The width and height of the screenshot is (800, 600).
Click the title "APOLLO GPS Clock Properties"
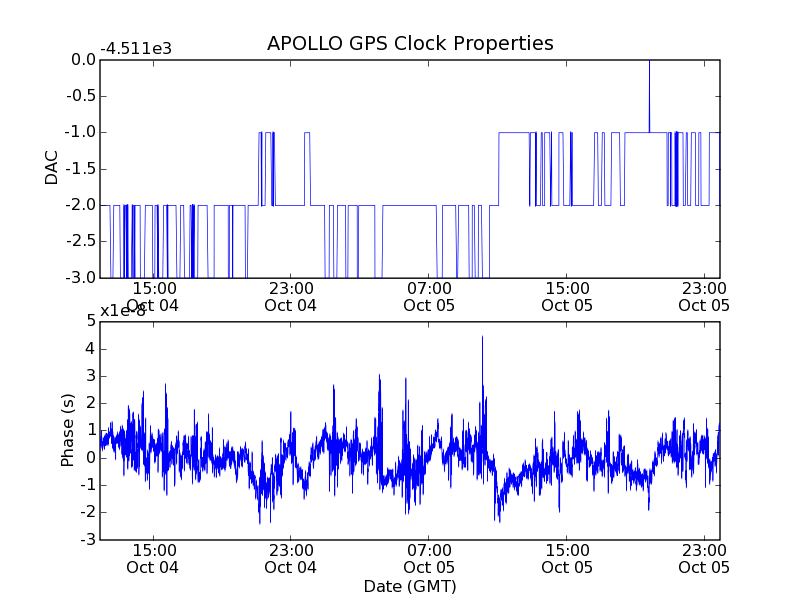(x=410, y=43)
